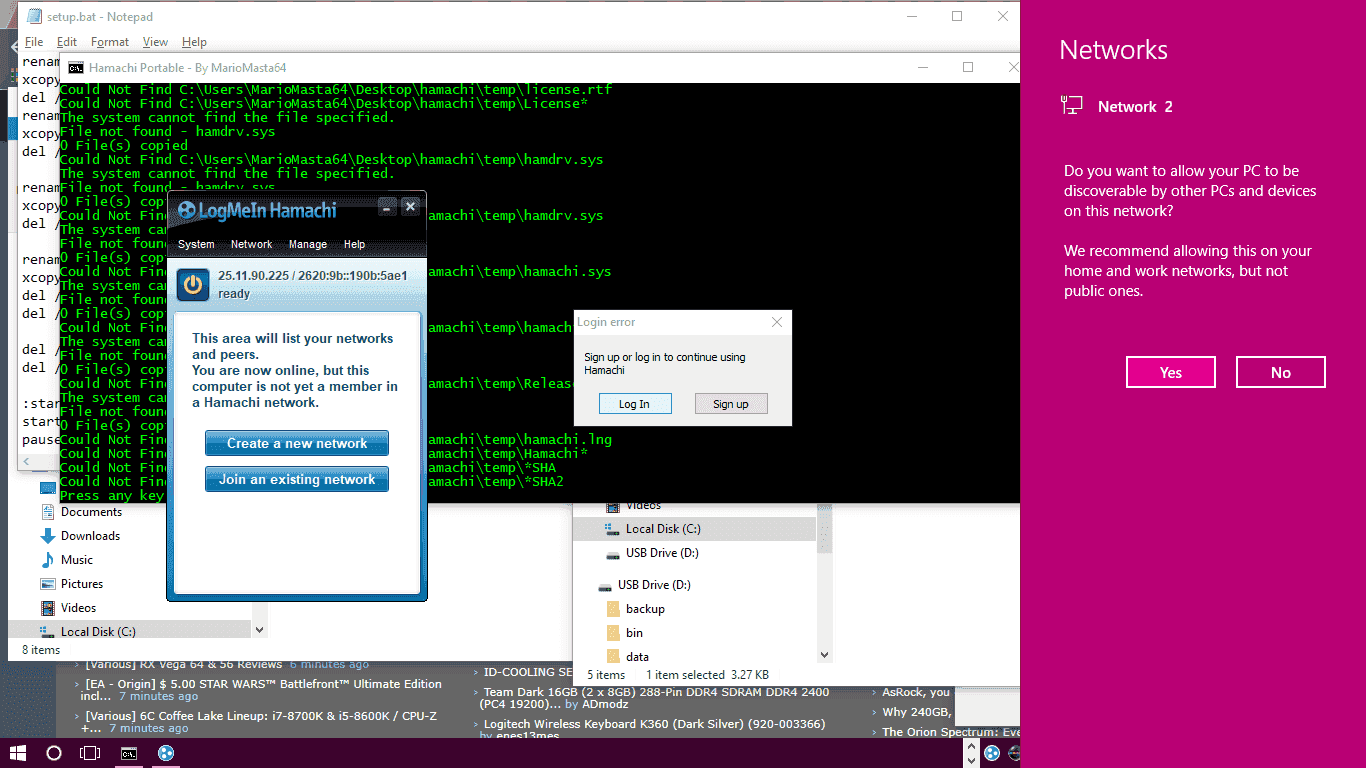
Task: Choose No for network discoverability
Action: tap(1281, 372)
